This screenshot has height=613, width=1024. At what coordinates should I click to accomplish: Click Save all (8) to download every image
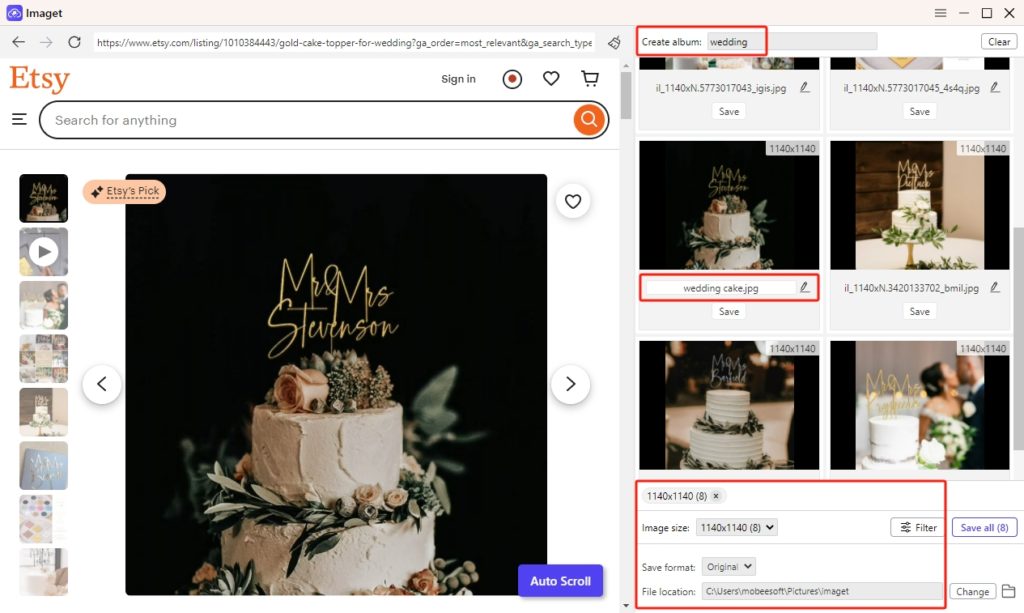(x=984, y=527)
